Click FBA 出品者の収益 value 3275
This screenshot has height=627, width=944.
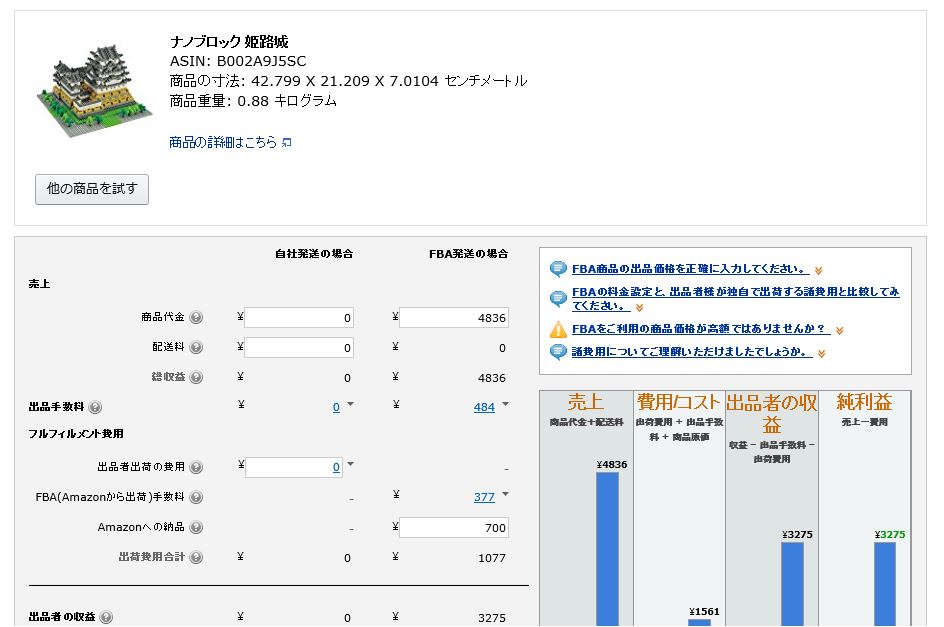tap(492, 618)
